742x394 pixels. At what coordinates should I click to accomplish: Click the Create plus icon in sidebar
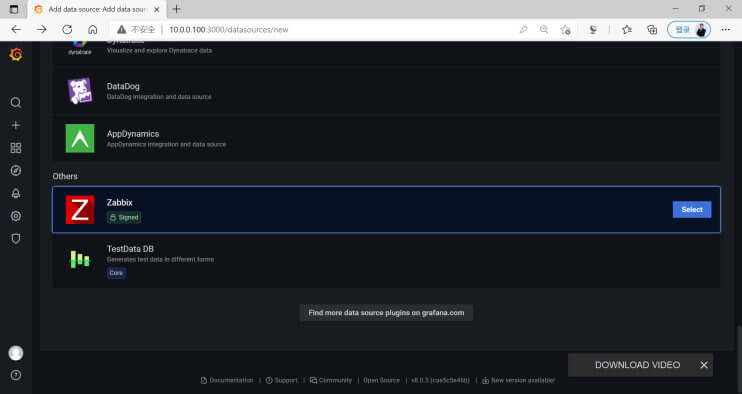pos(16,125)
